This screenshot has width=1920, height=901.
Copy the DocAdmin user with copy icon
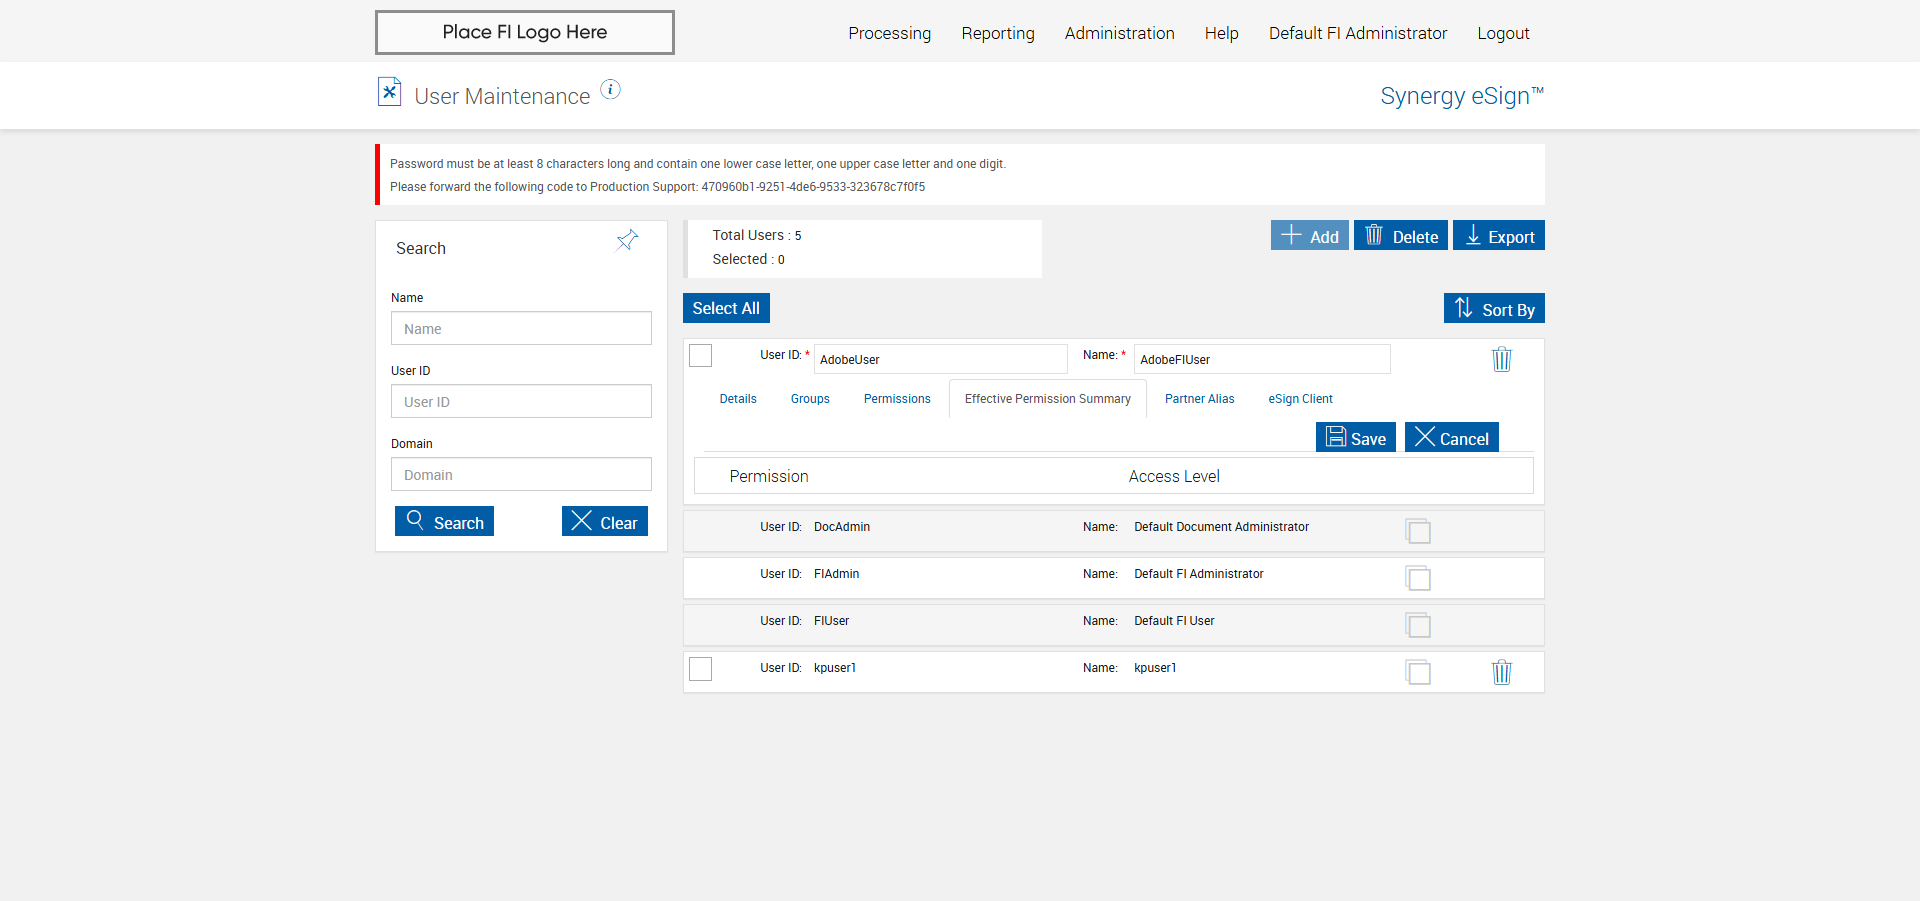click(x=1418, y=531)
